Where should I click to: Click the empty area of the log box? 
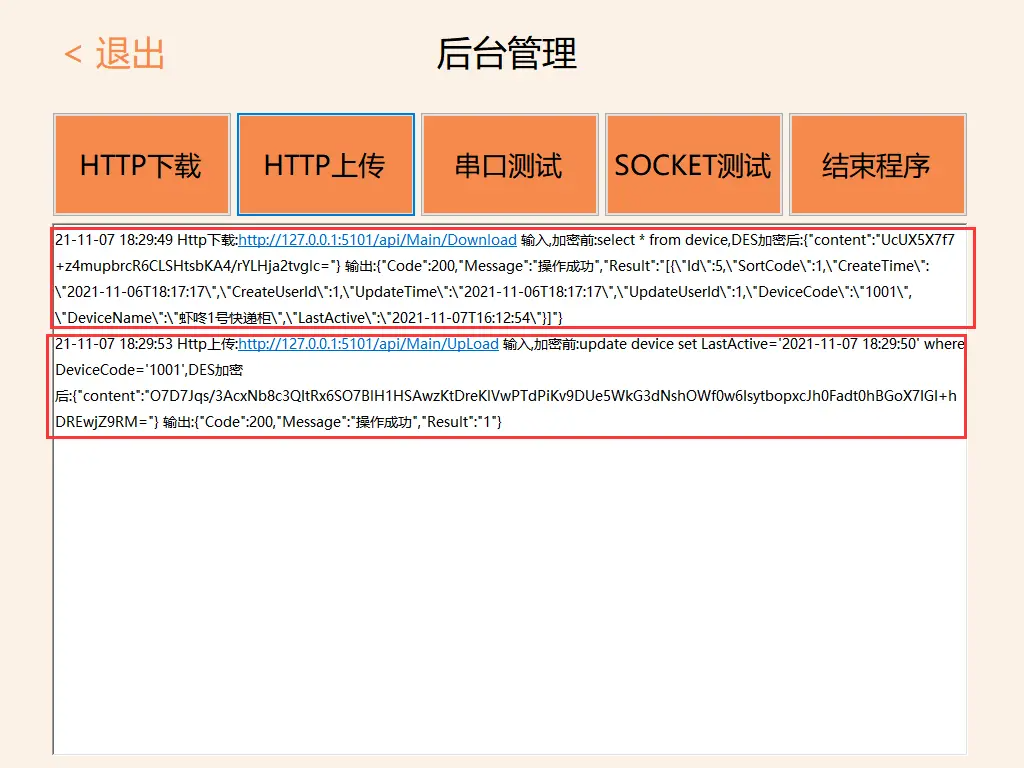(x=510, y=600)
